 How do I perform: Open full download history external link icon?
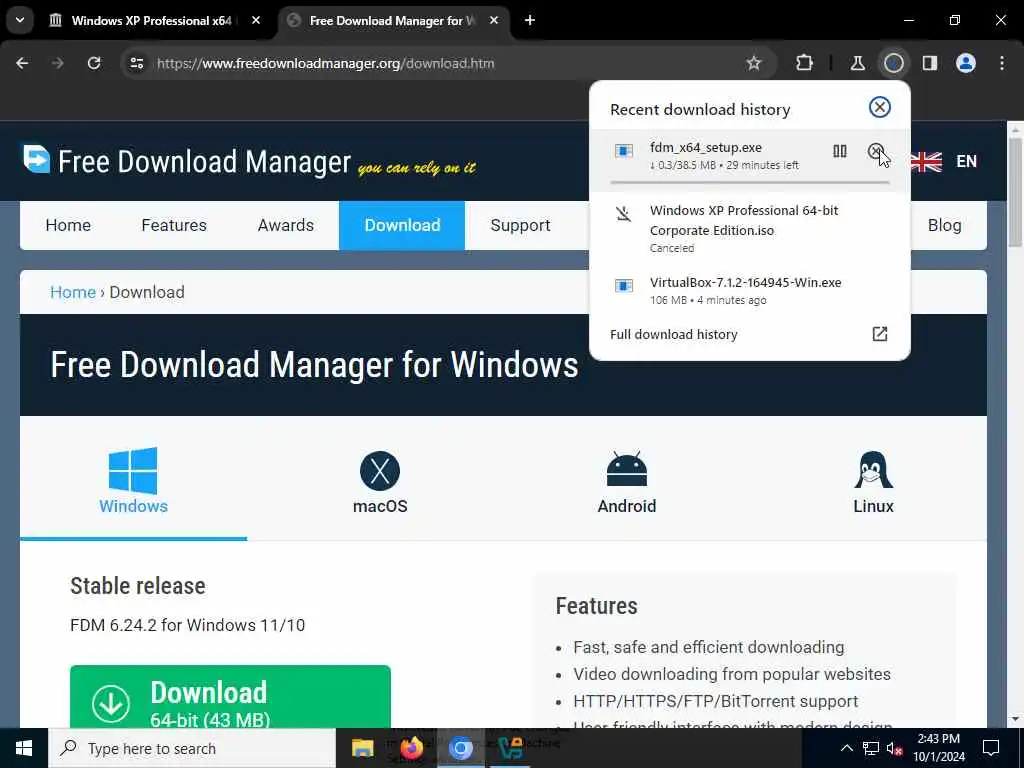880,334
